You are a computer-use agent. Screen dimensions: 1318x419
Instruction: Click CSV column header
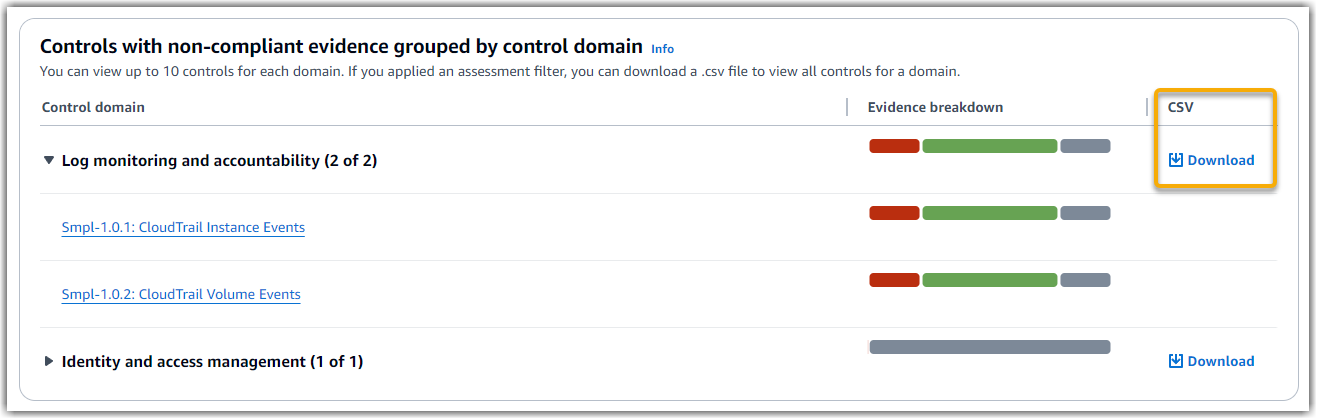pyautogui.click(x=1180, y=107)
